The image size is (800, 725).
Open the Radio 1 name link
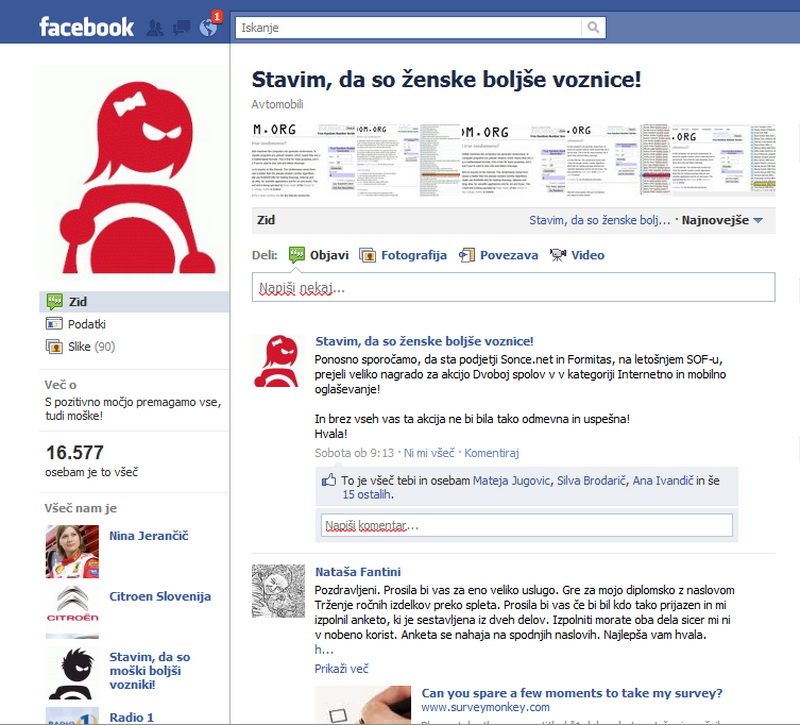tap(131, 717)
